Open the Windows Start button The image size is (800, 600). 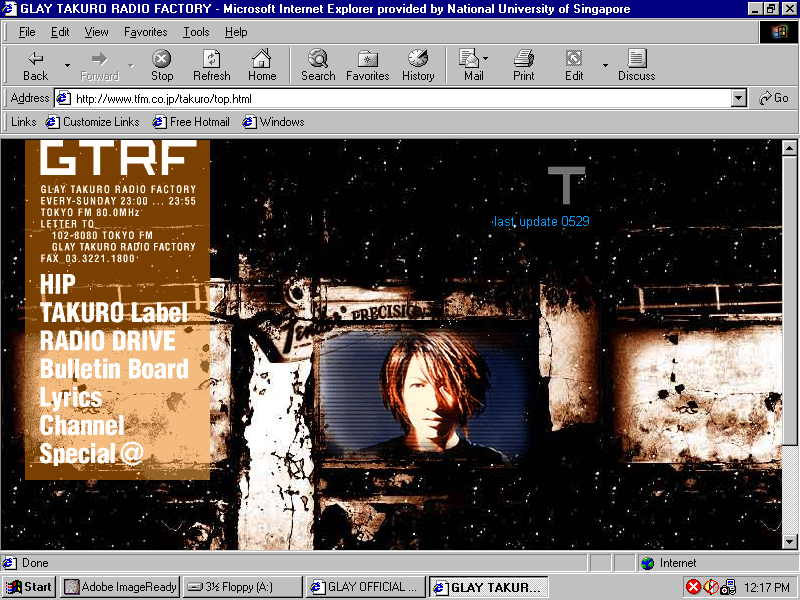coord(29,587)
